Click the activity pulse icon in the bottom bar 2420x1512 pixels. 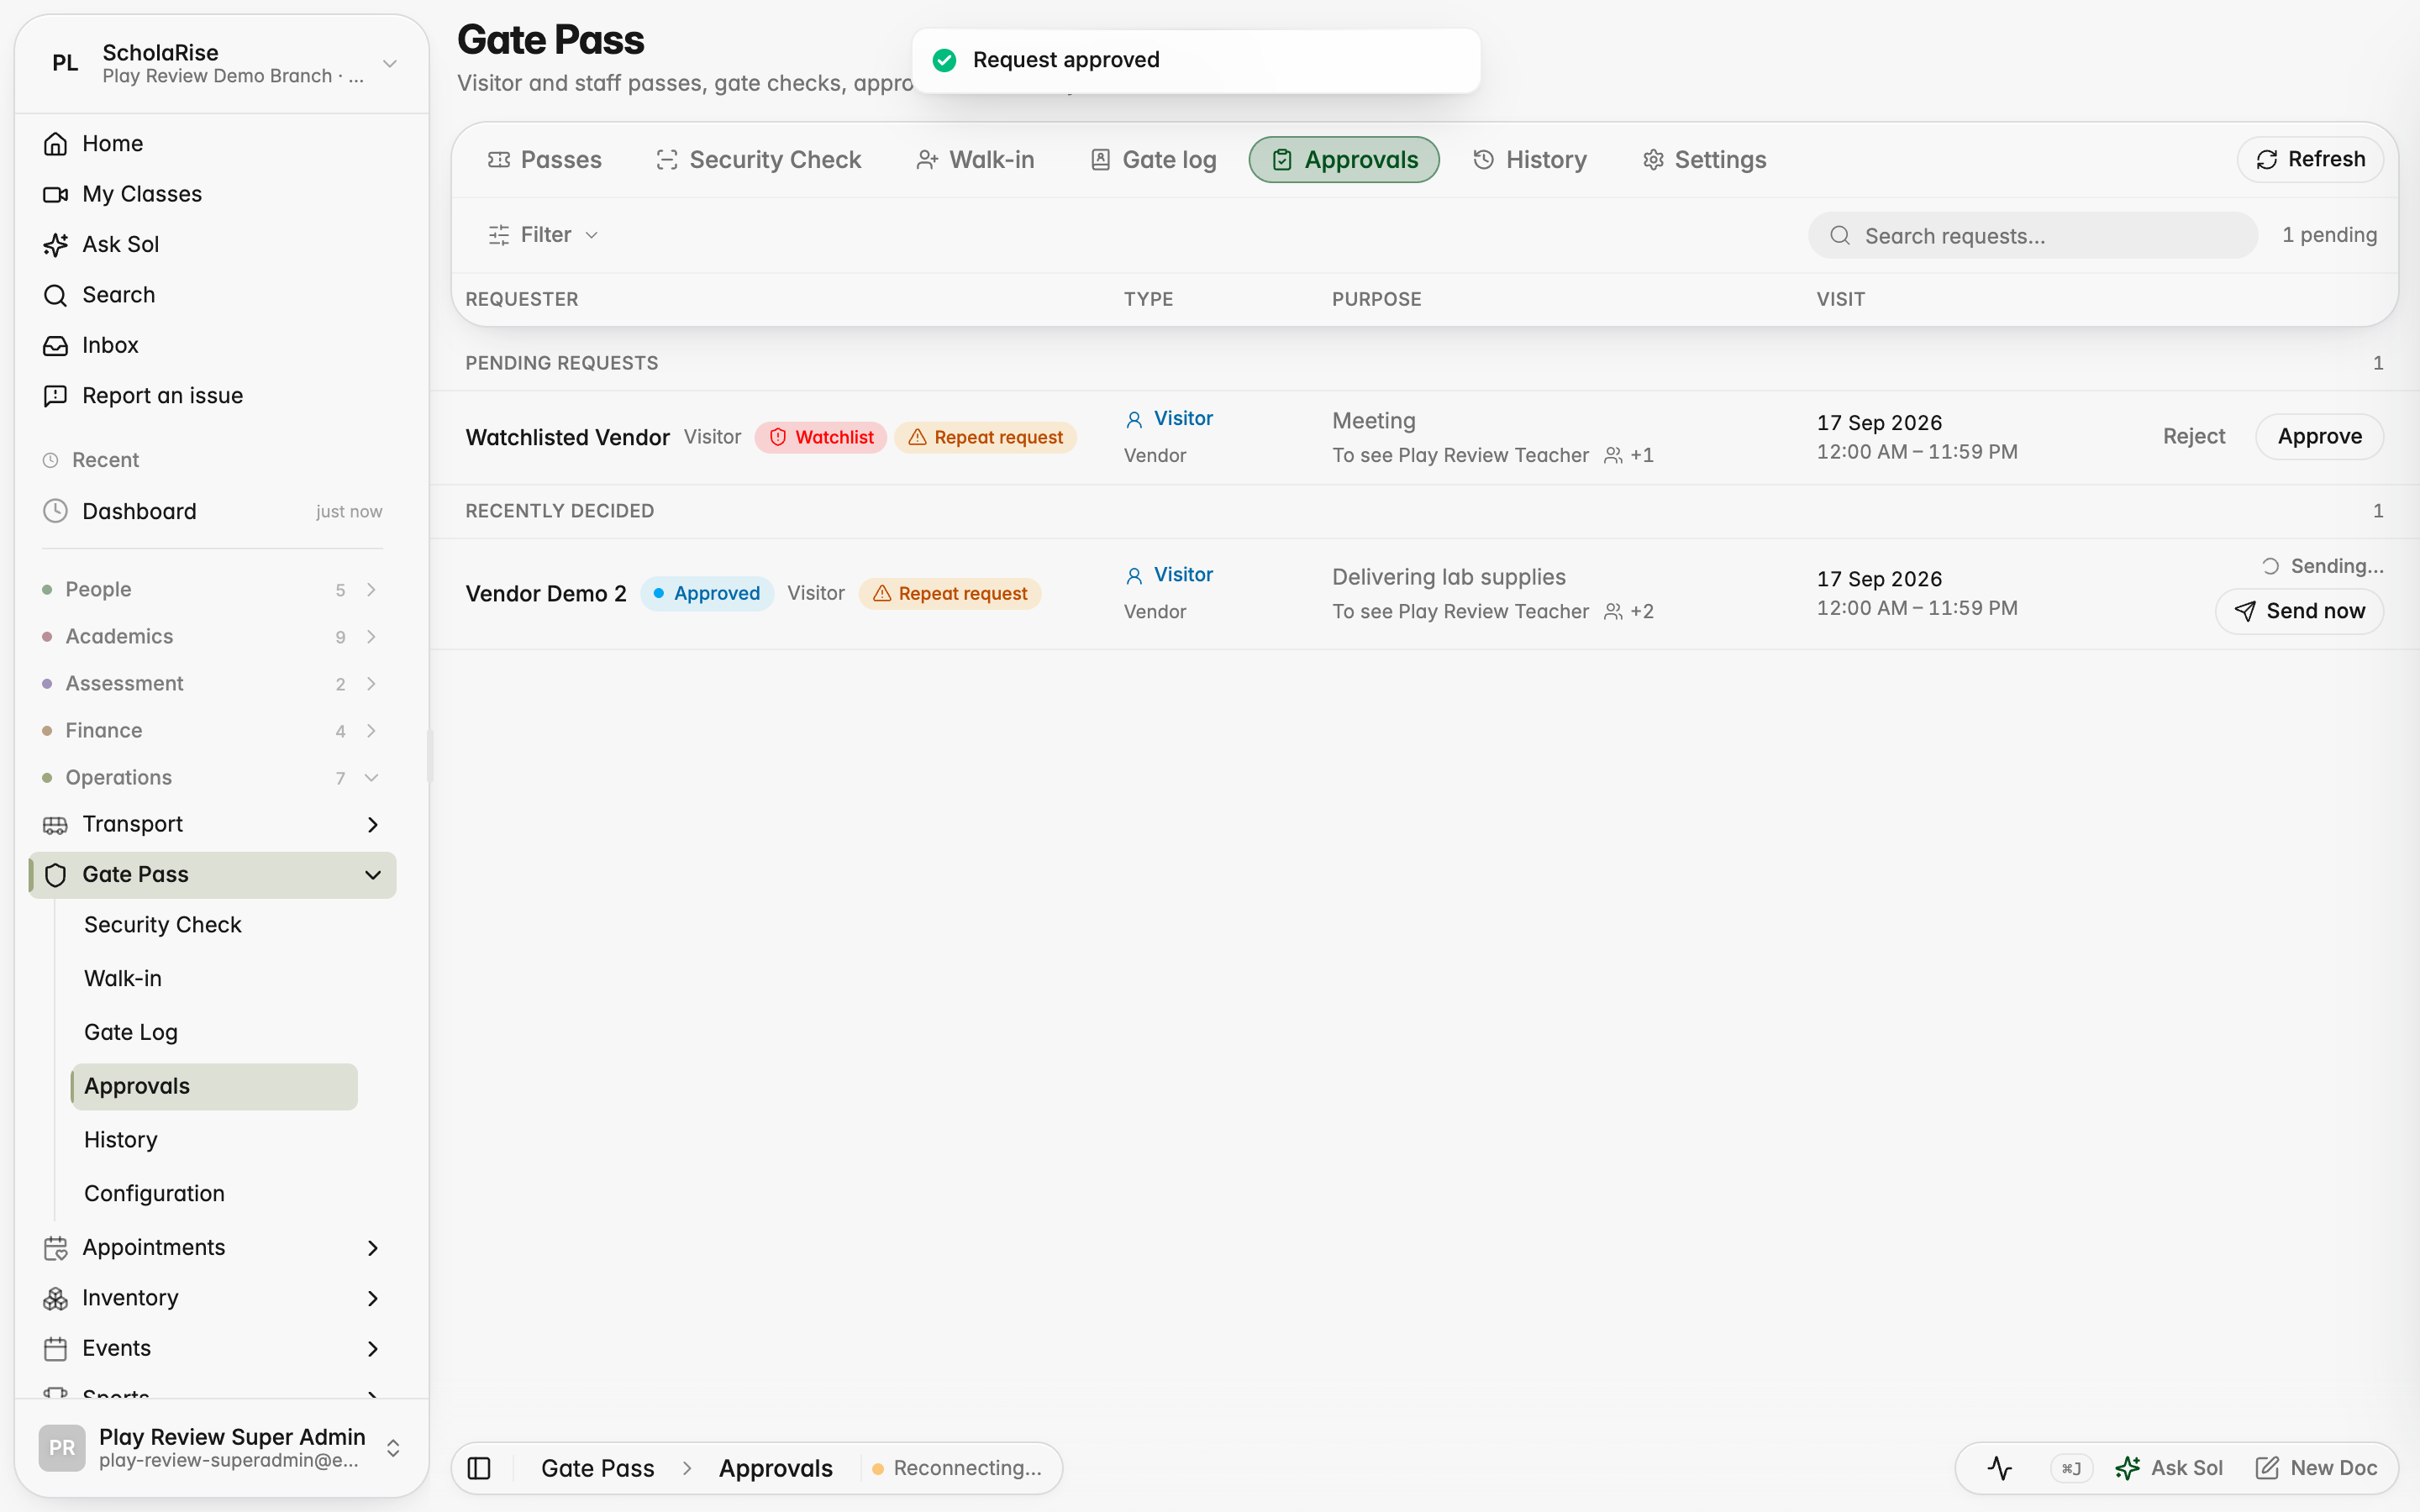[x=2000, y=1468]
